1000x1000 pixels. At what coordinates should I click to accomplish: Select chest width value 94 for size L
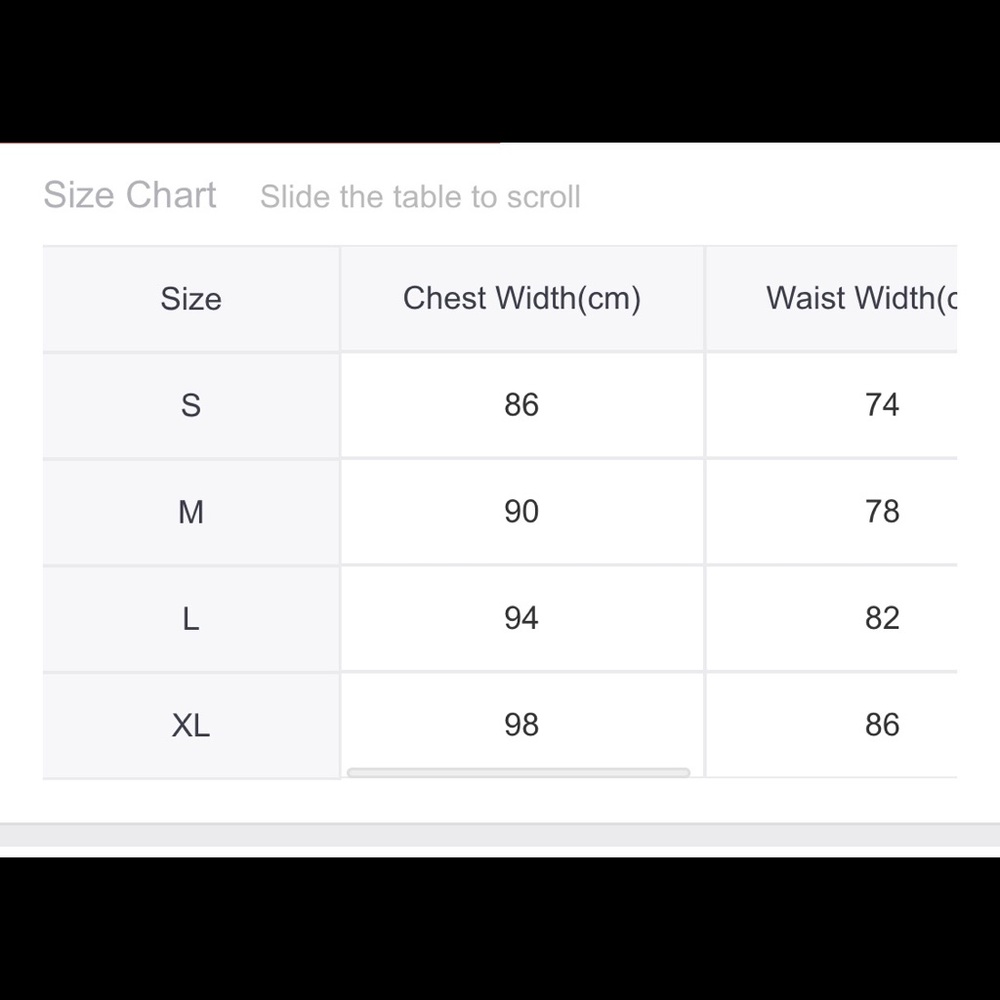pyautogui.click(x=521, y=618)
